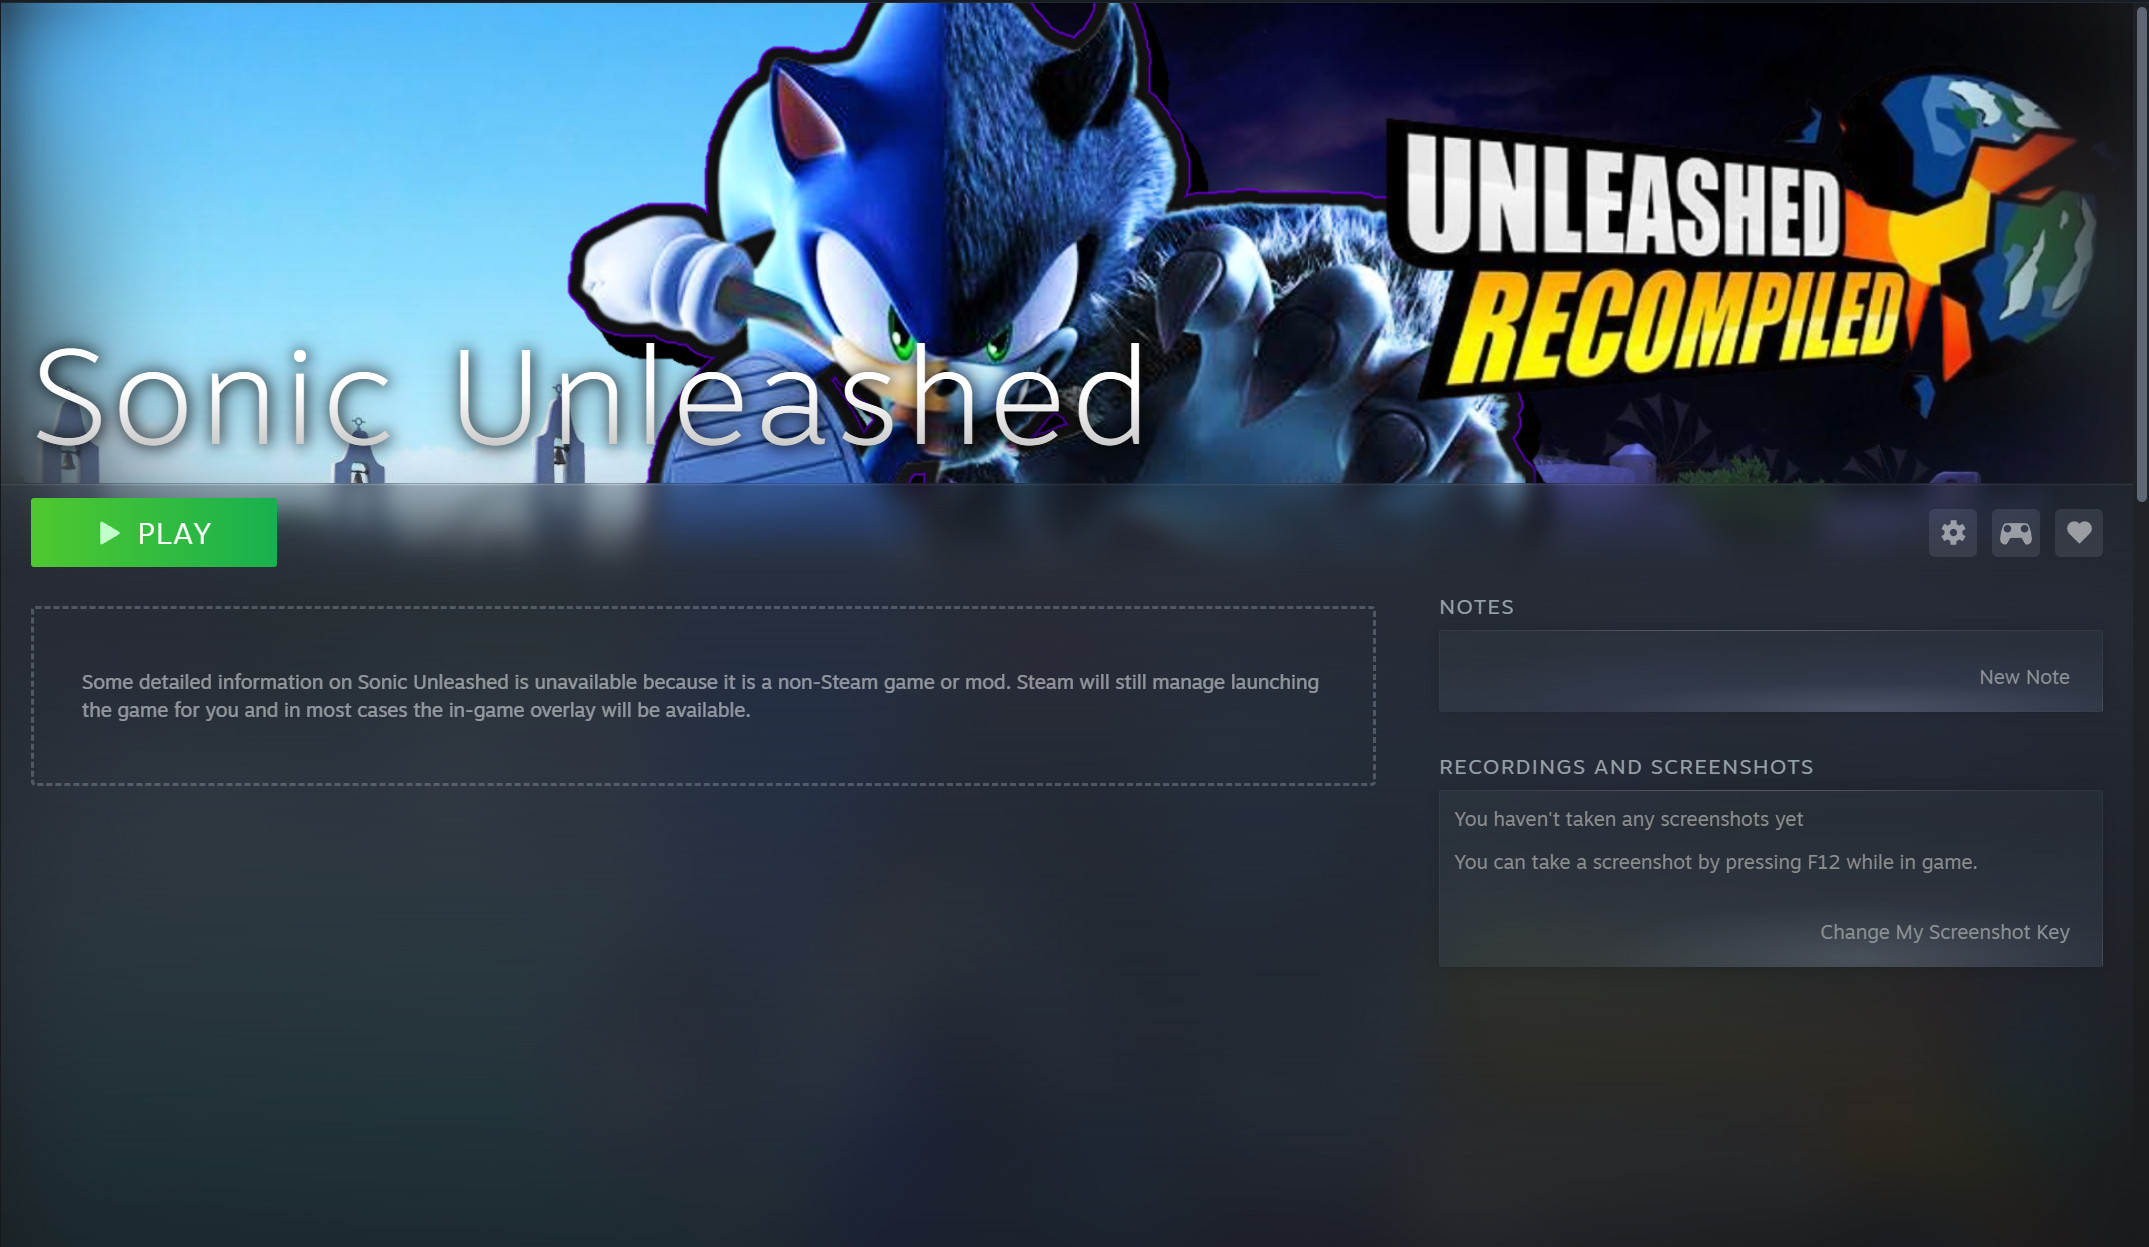Add game to favorites with heart icon
Viewport: 2149px width, 1247px height.
(x=2079, y=533)
